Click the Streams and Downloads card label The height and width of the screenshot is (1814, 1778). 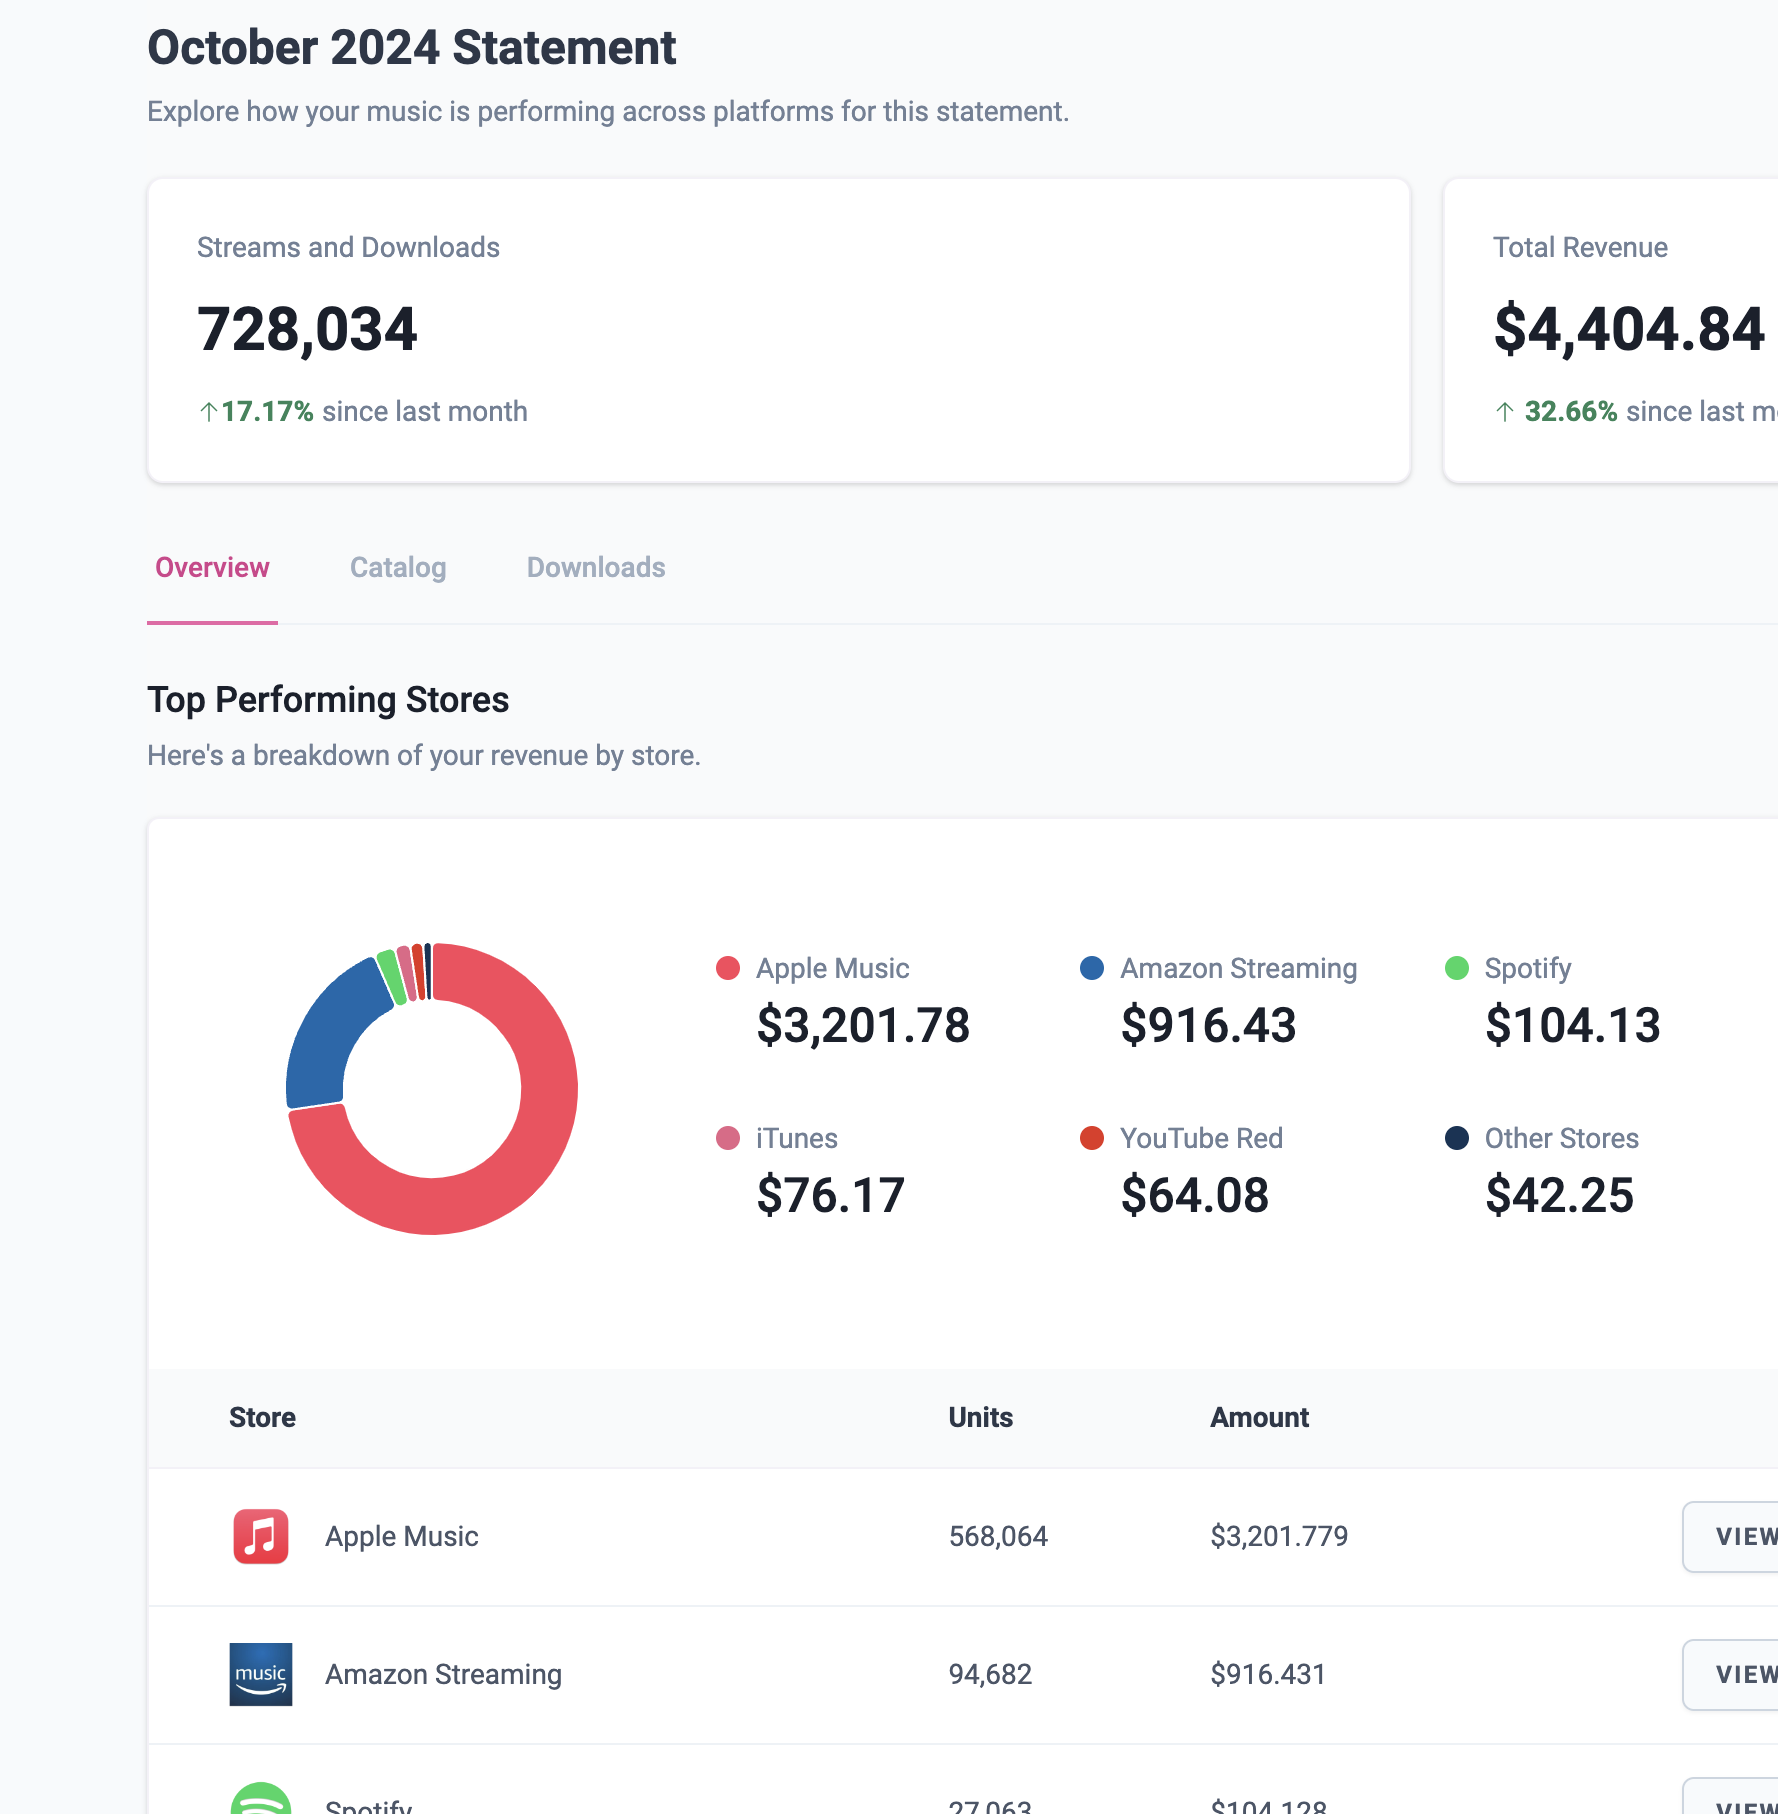(348, 247)
